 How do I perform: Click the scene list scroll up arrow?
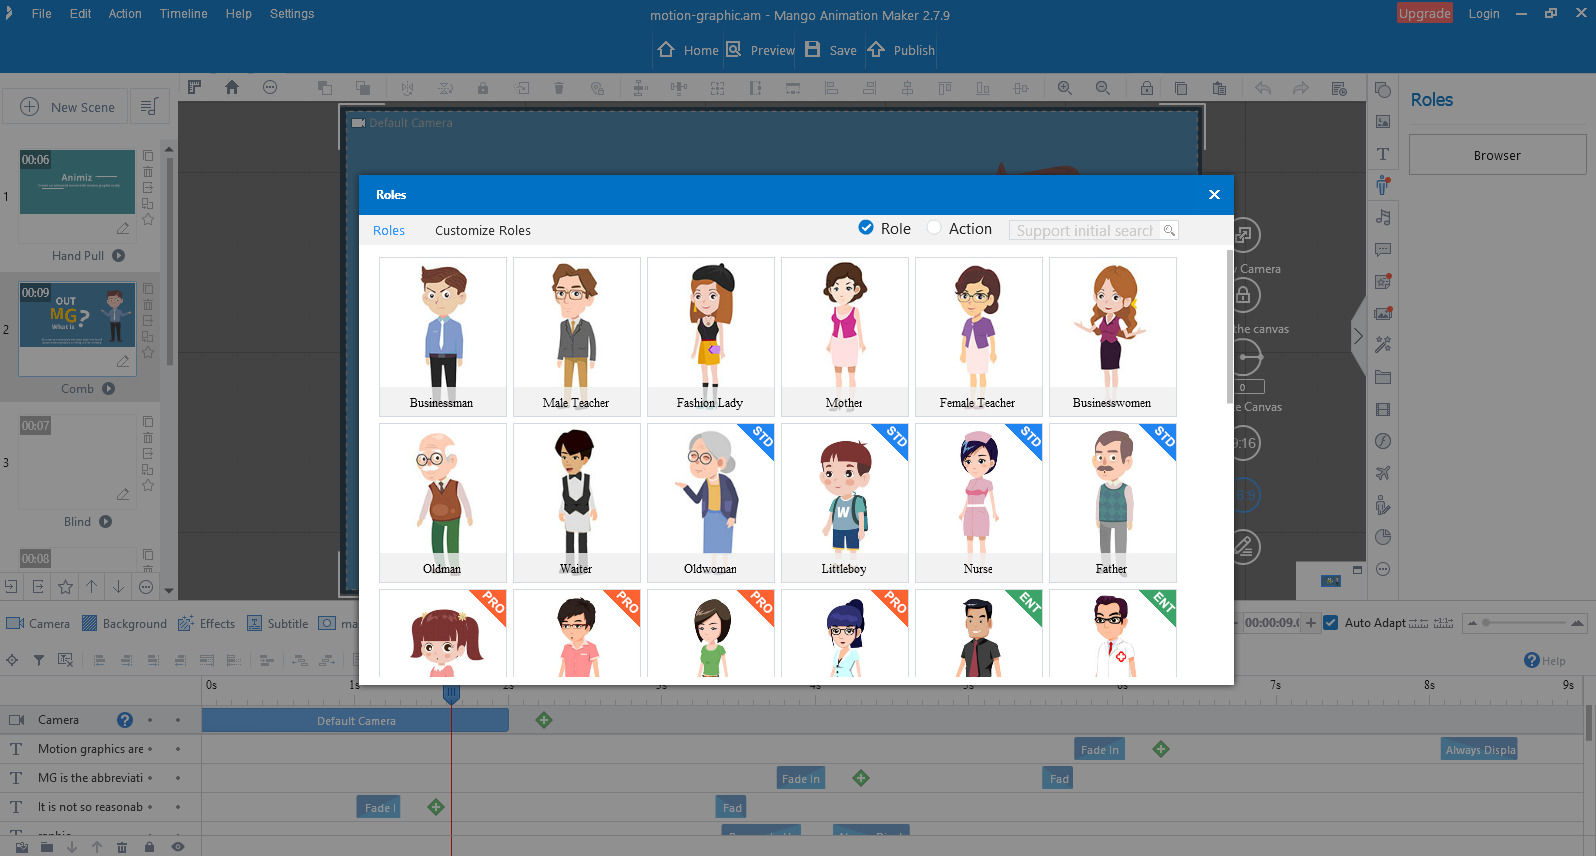pos(169,149)
